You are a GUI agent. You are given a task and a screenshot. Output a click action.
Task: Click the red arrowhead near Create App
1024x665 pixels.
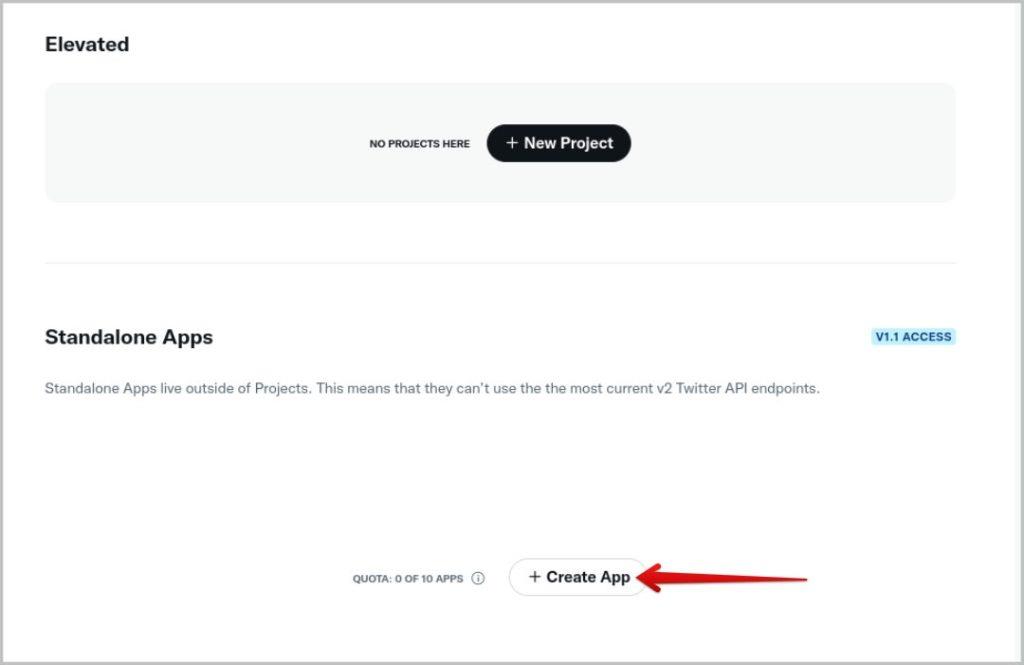click(649, 578)
